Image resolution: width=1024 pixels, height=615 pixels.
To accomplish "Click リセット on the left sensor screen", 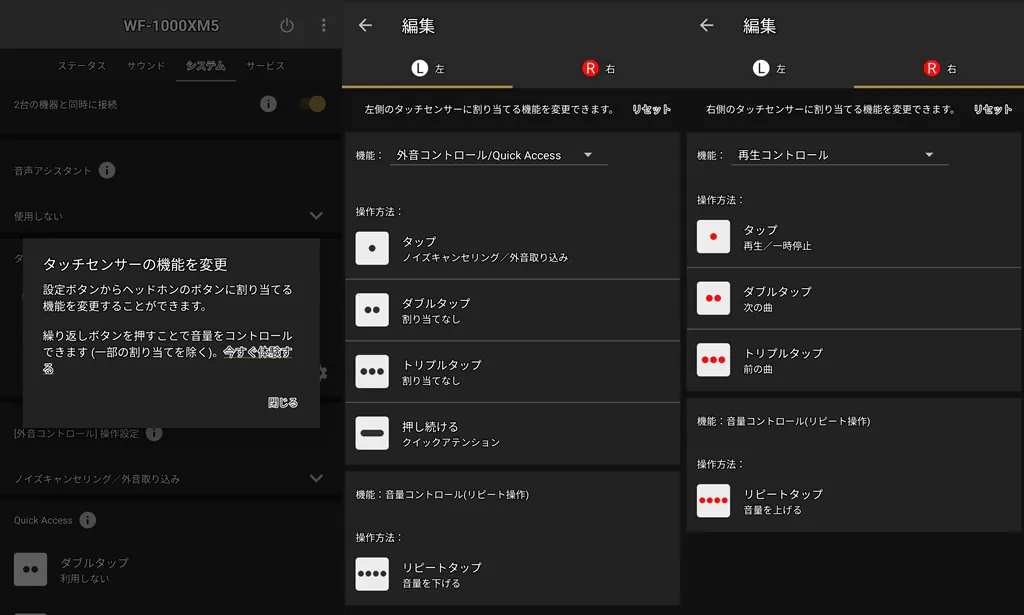I will point(651,109).
